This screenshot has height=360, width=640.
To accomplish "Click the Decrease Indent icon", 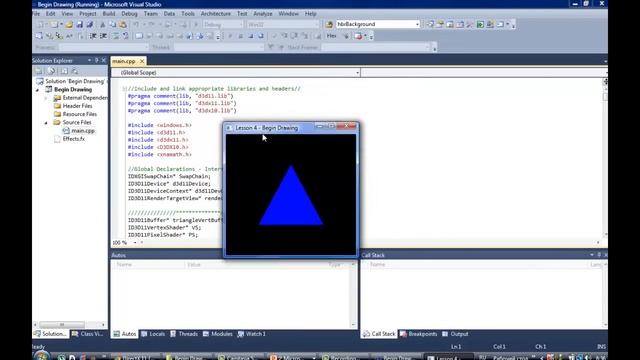I will 93,36.
